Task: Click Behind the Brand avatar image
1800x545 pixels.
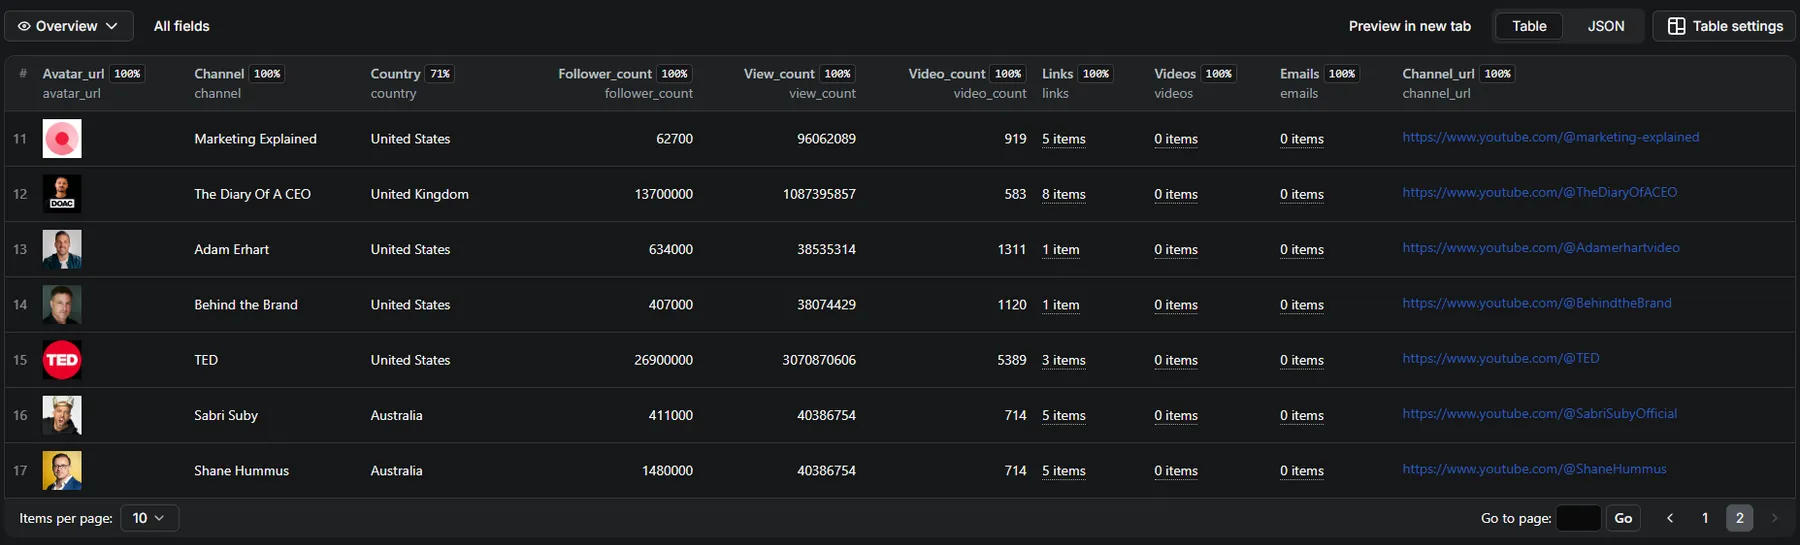Action: (x=62, y=305)
